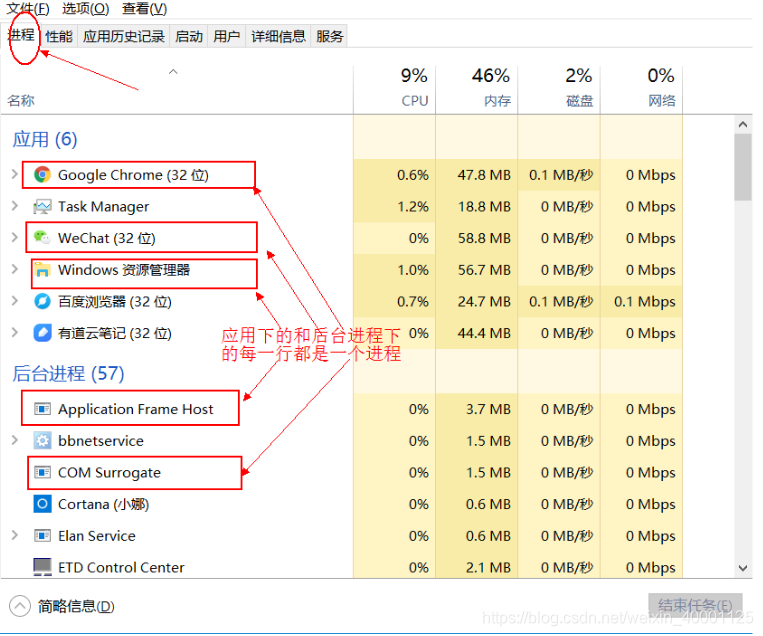The height and width of the screenshot is (636, 763).
Task: Expand the 有道云笔记 process group
Action: click(15, 333)
